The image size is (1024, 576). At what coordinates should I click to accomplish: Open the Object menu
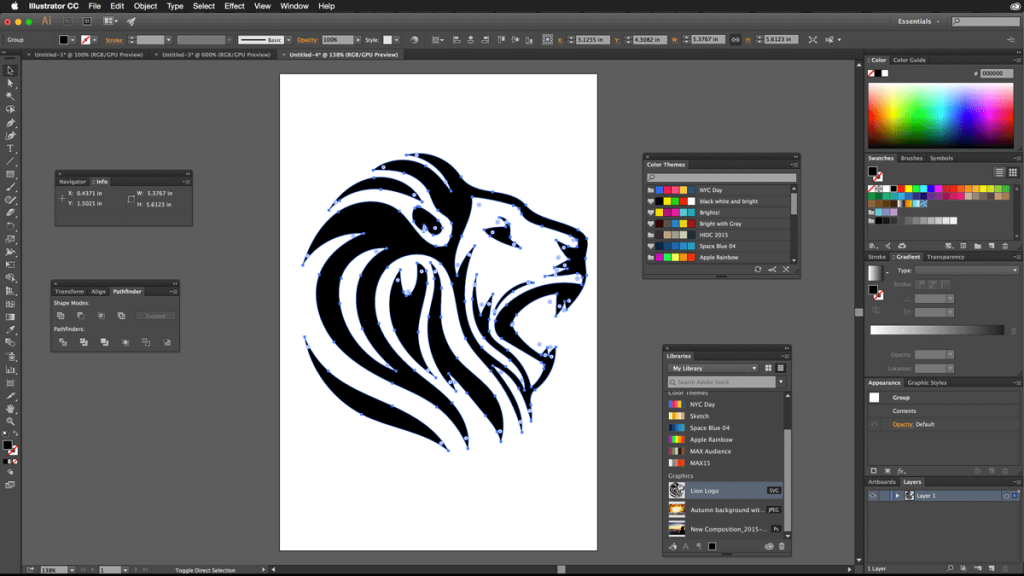click(145, 6)
